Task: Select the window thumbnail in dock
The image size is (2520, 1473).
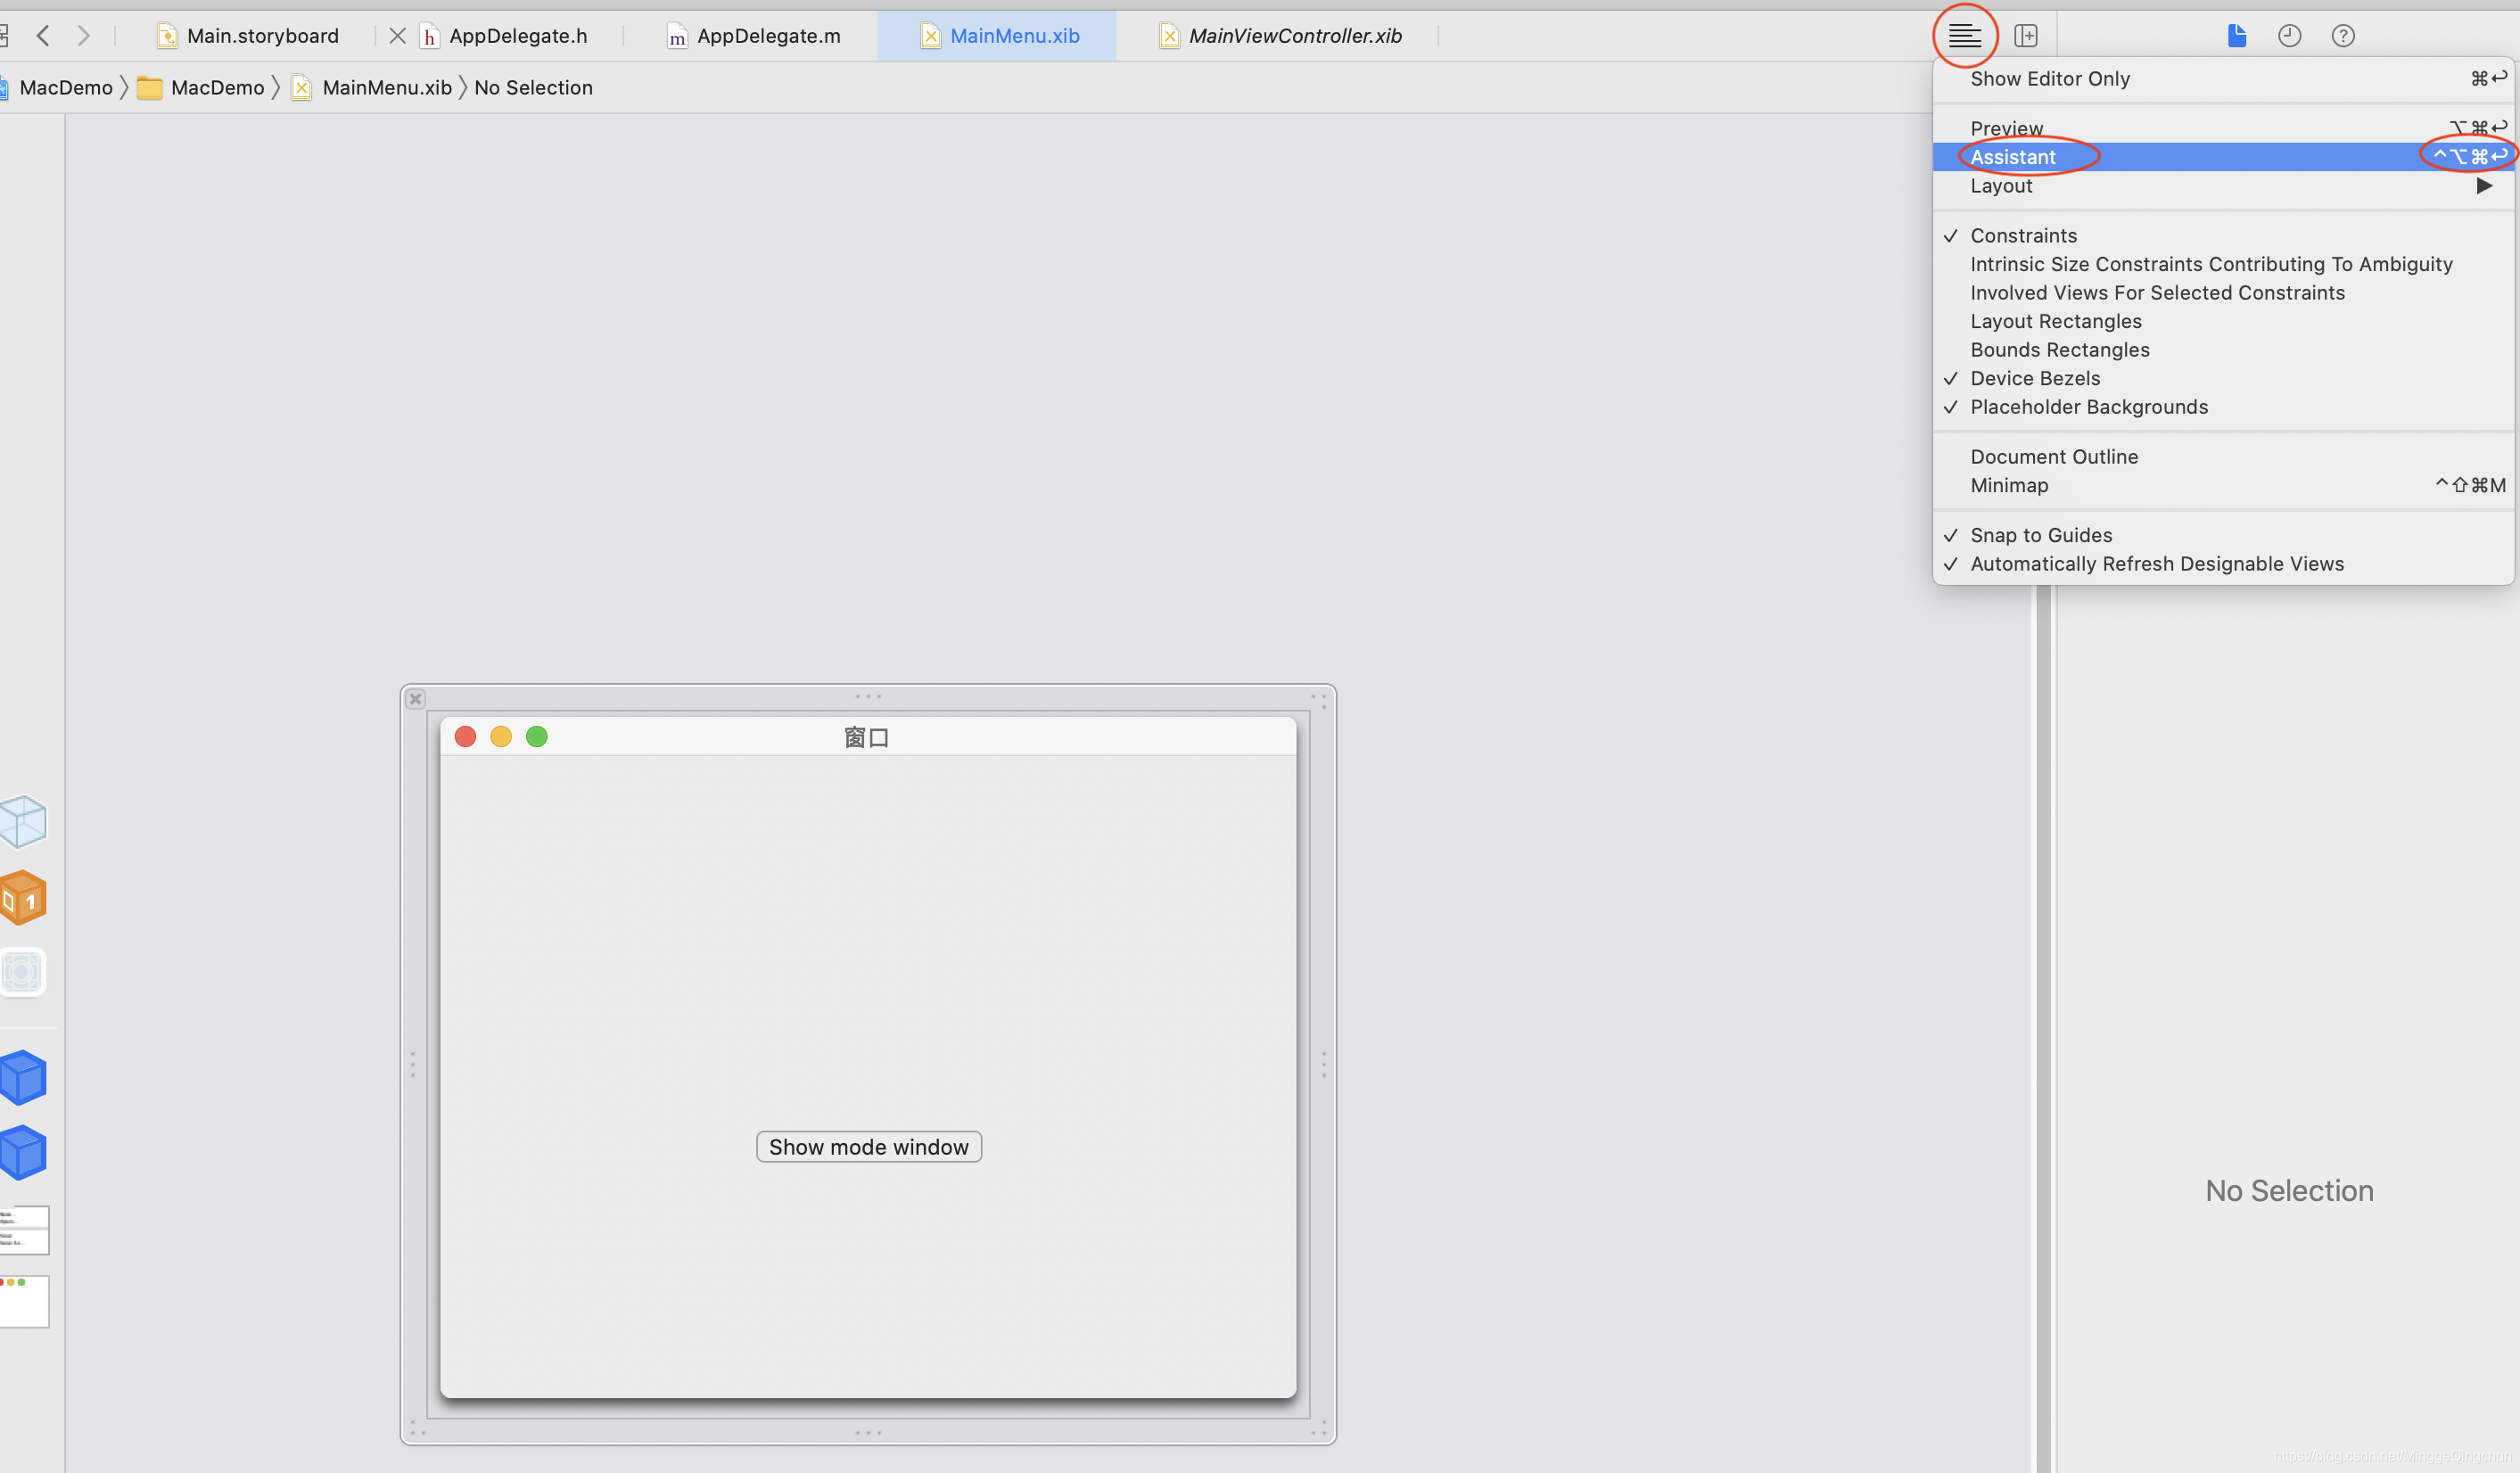Action: coord(24,1301)
